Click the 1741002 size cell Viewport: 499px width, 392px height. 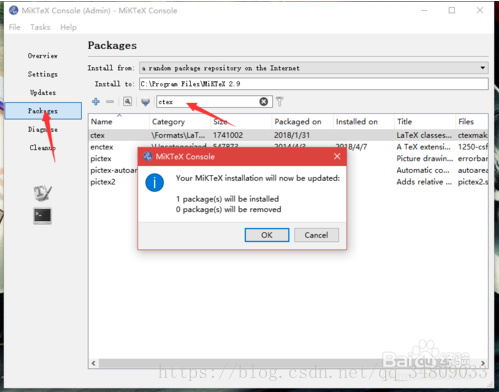[x=228, y=135]
